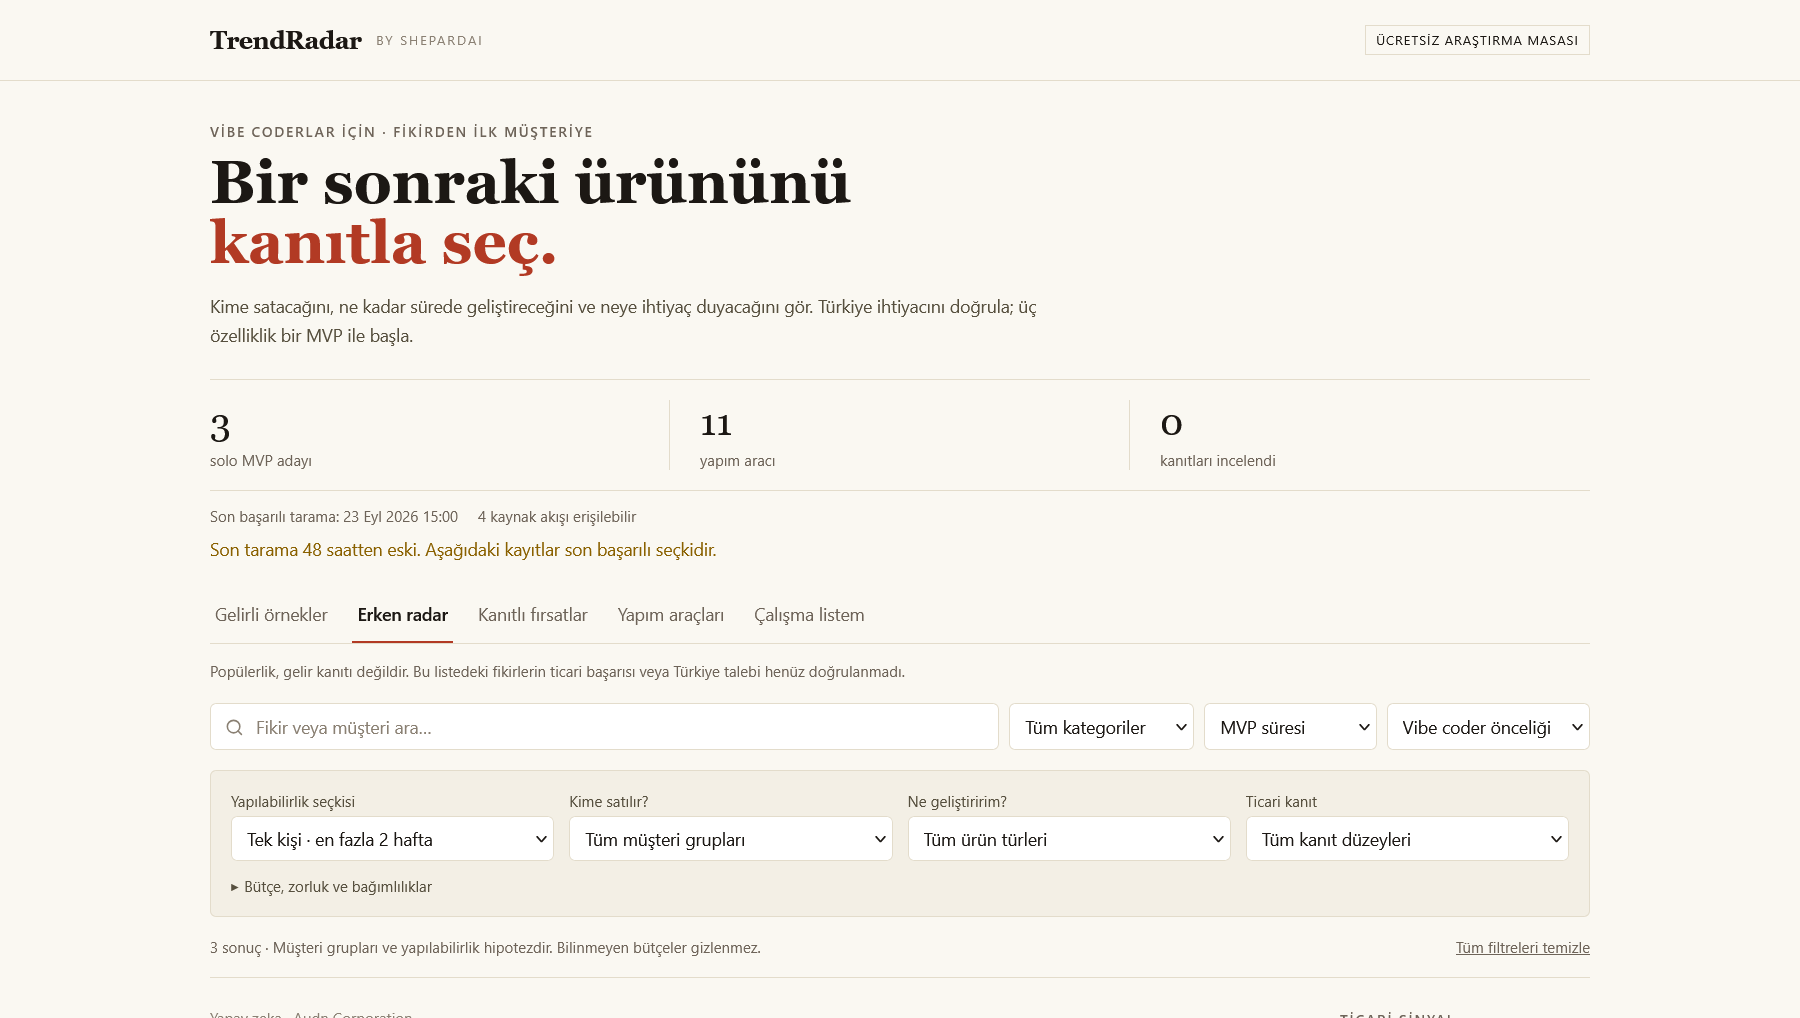This screenshot has height=1018, width=1800.
Task: Open the Tek kişi · en fazla 2 hafta dropdown
Action: point(392,839)
